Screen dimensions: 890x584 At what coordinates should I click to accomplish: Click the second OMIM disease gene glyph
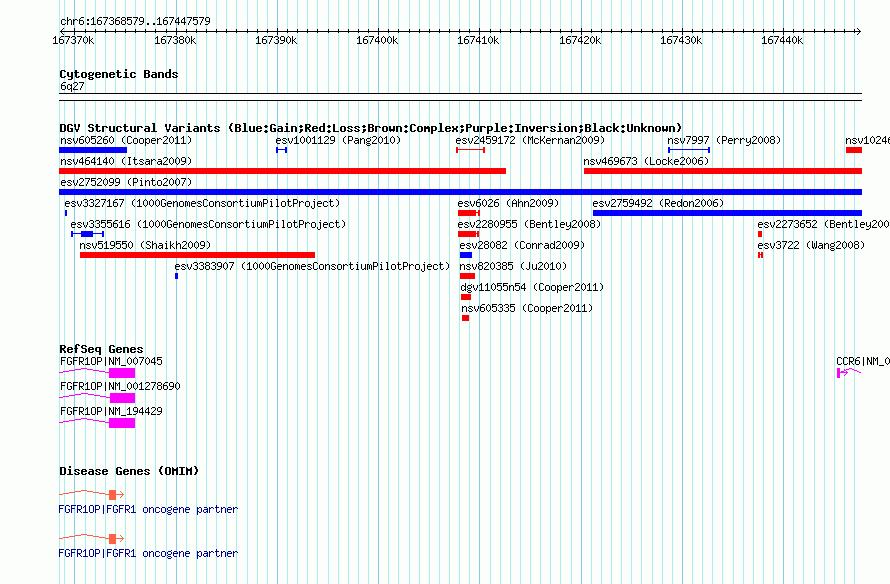[x=91, y=538]
